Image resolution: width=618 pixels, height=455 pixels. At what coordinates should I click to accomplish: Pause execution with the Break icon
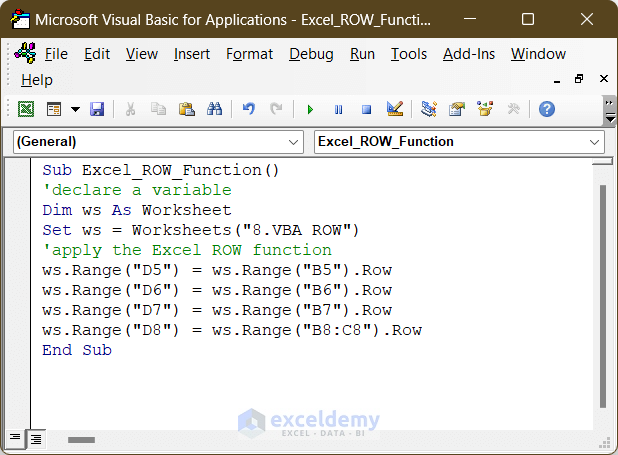tap(338, 109)
